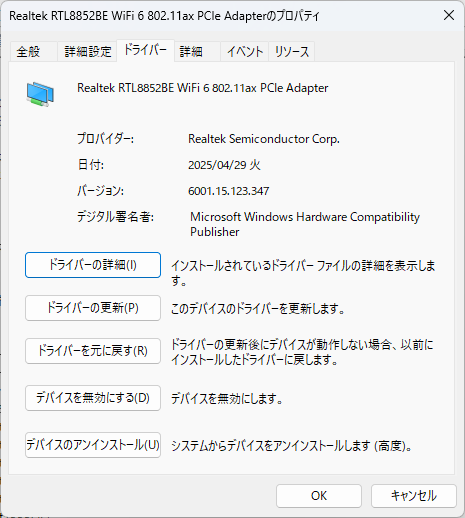This screenshot has height=518, width=465.
Task: Click ドライバーの更新(P) button
Action: pos(93,308)
